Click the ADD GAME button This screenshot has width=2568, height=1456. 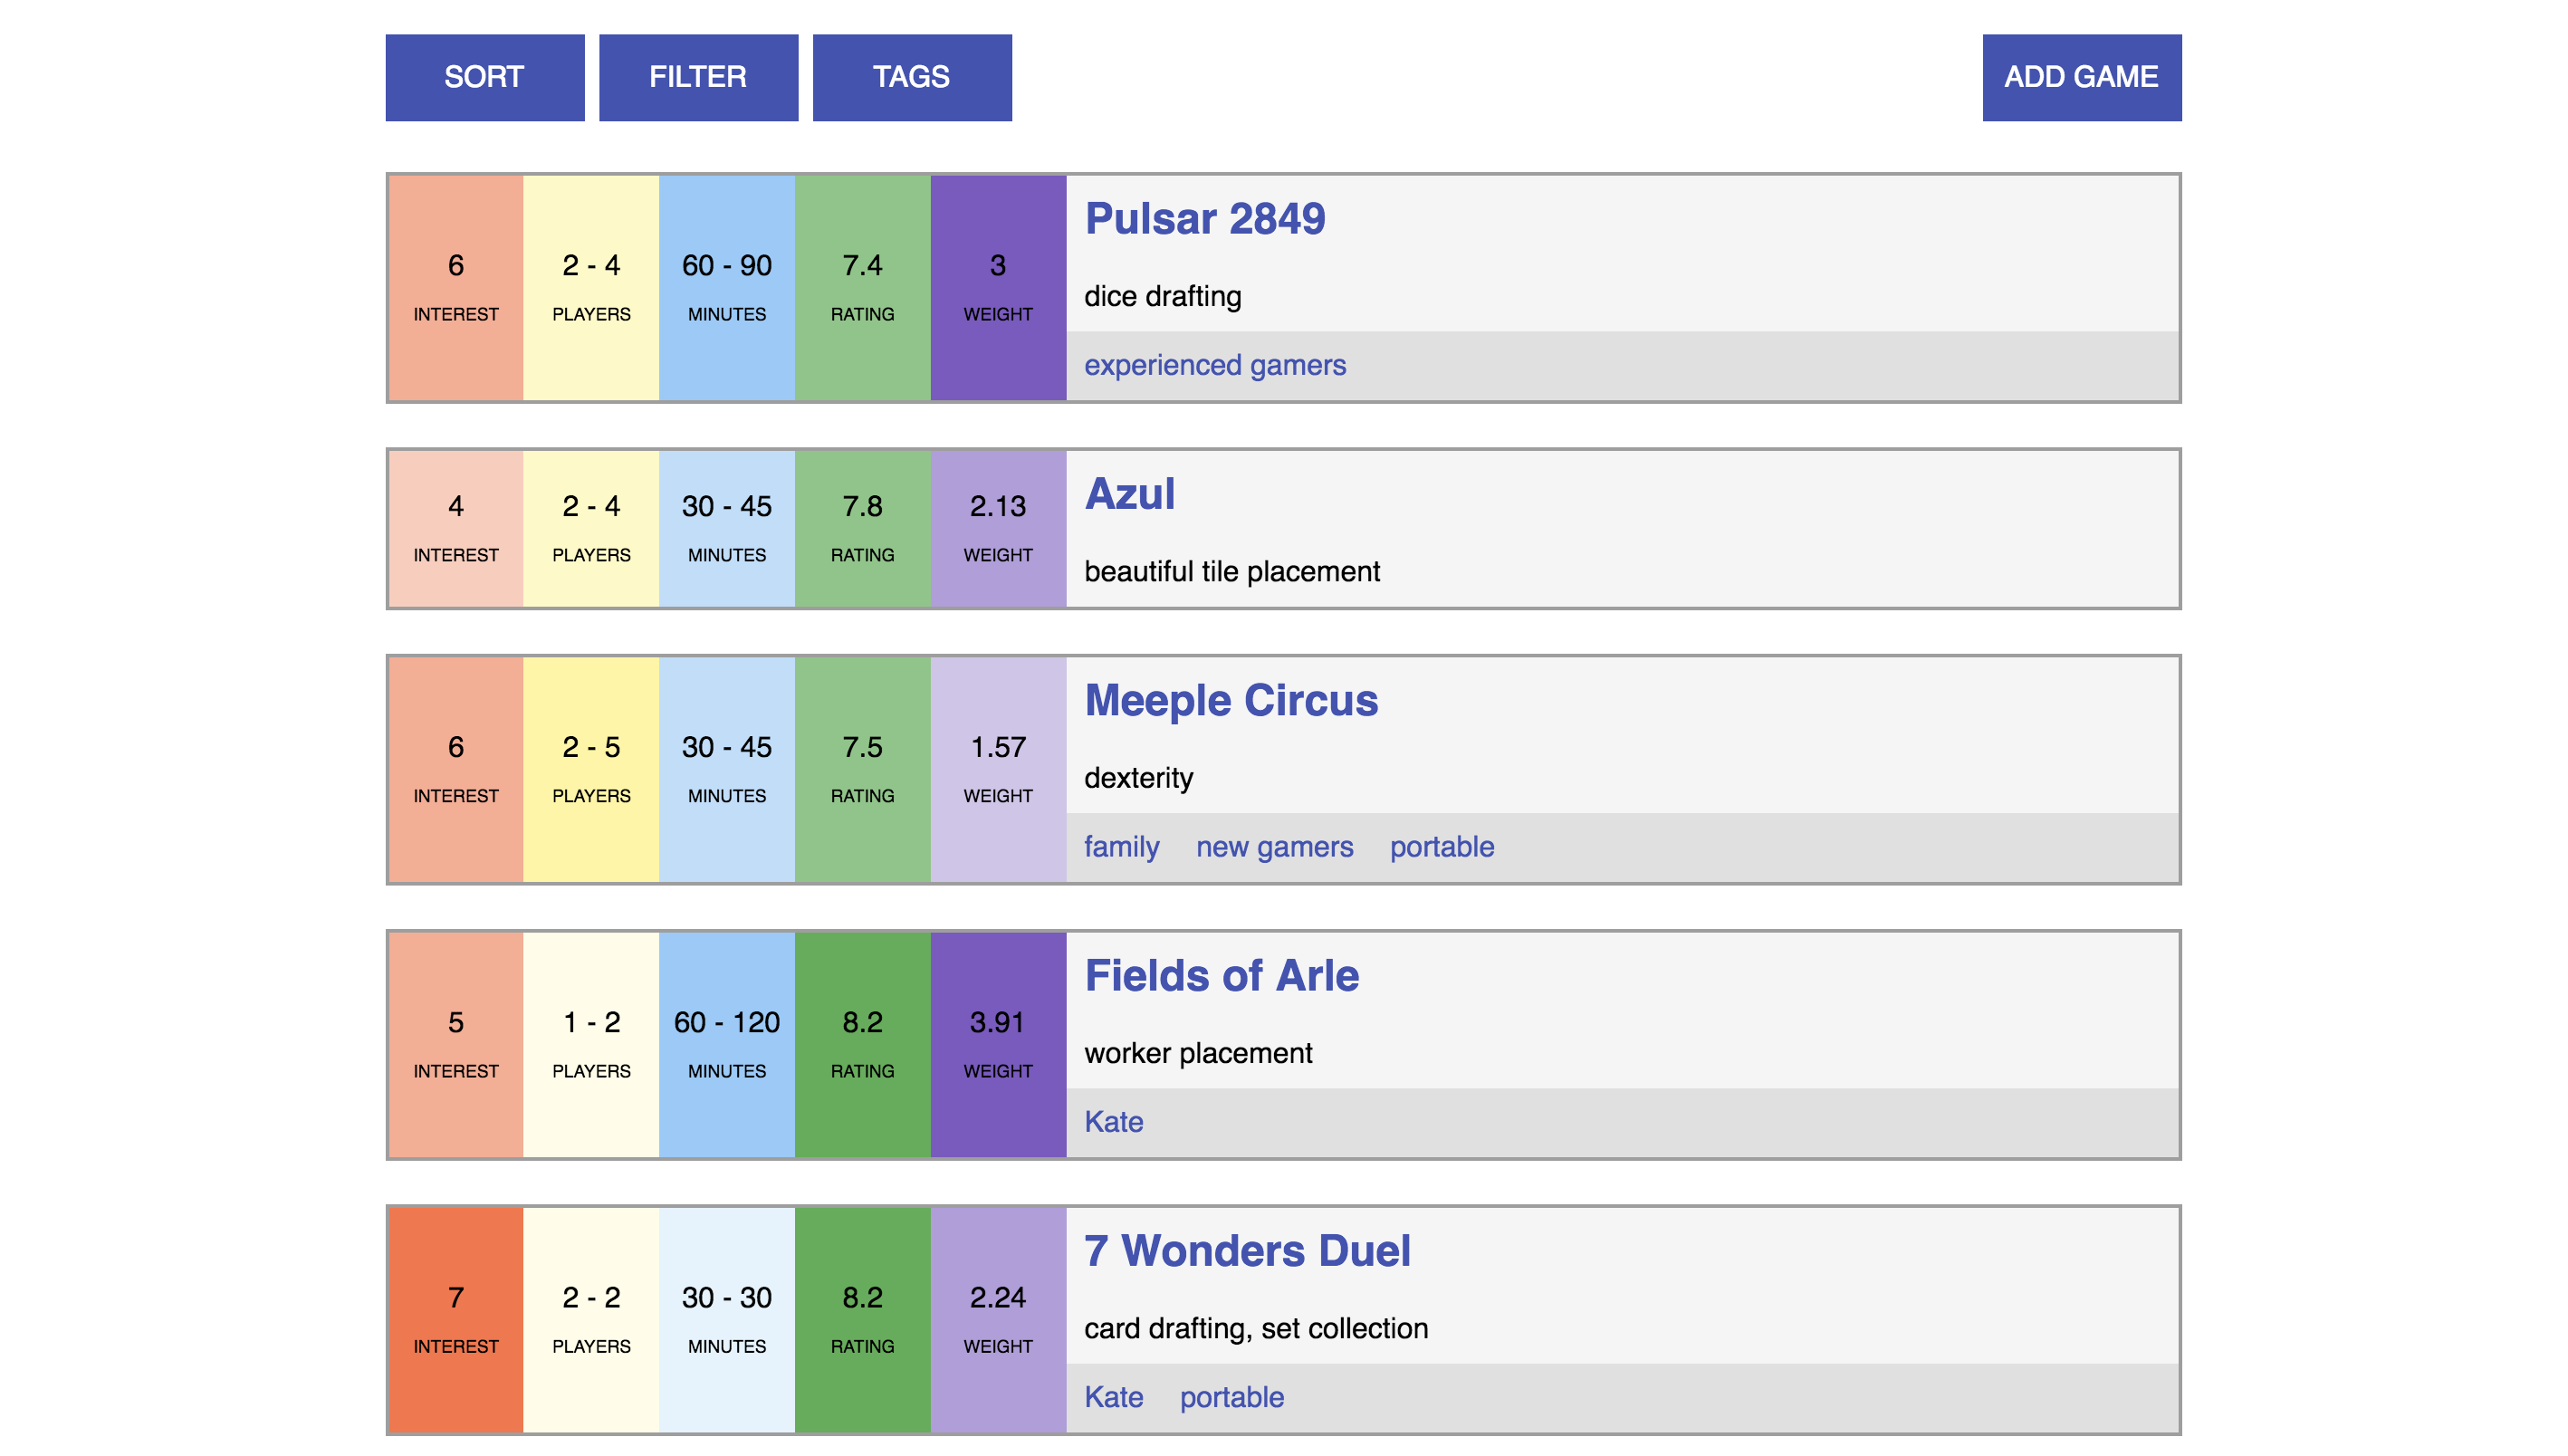[2081, 78]
